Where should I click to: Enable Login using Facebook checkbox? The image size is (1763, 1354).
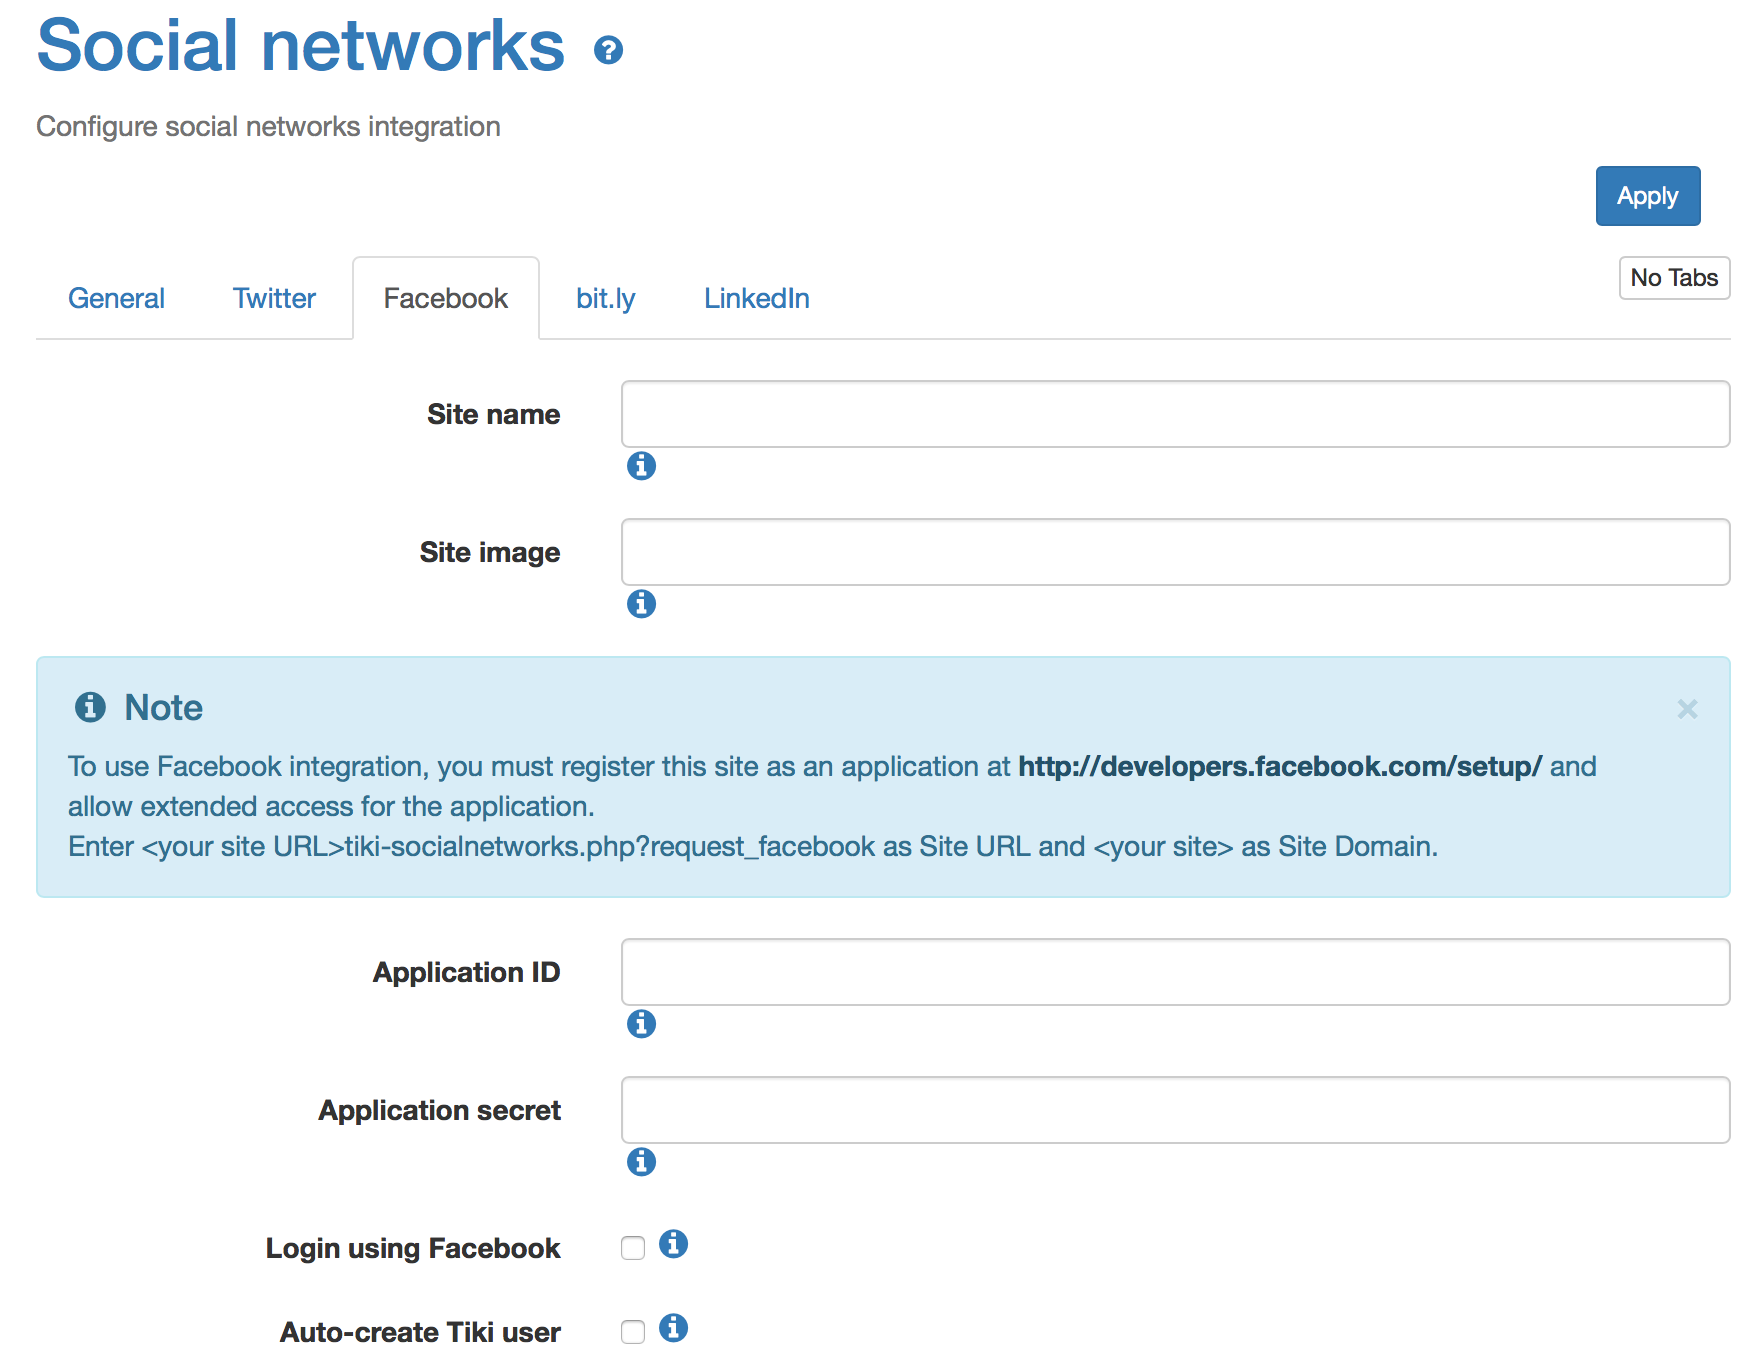[633, 1248]
